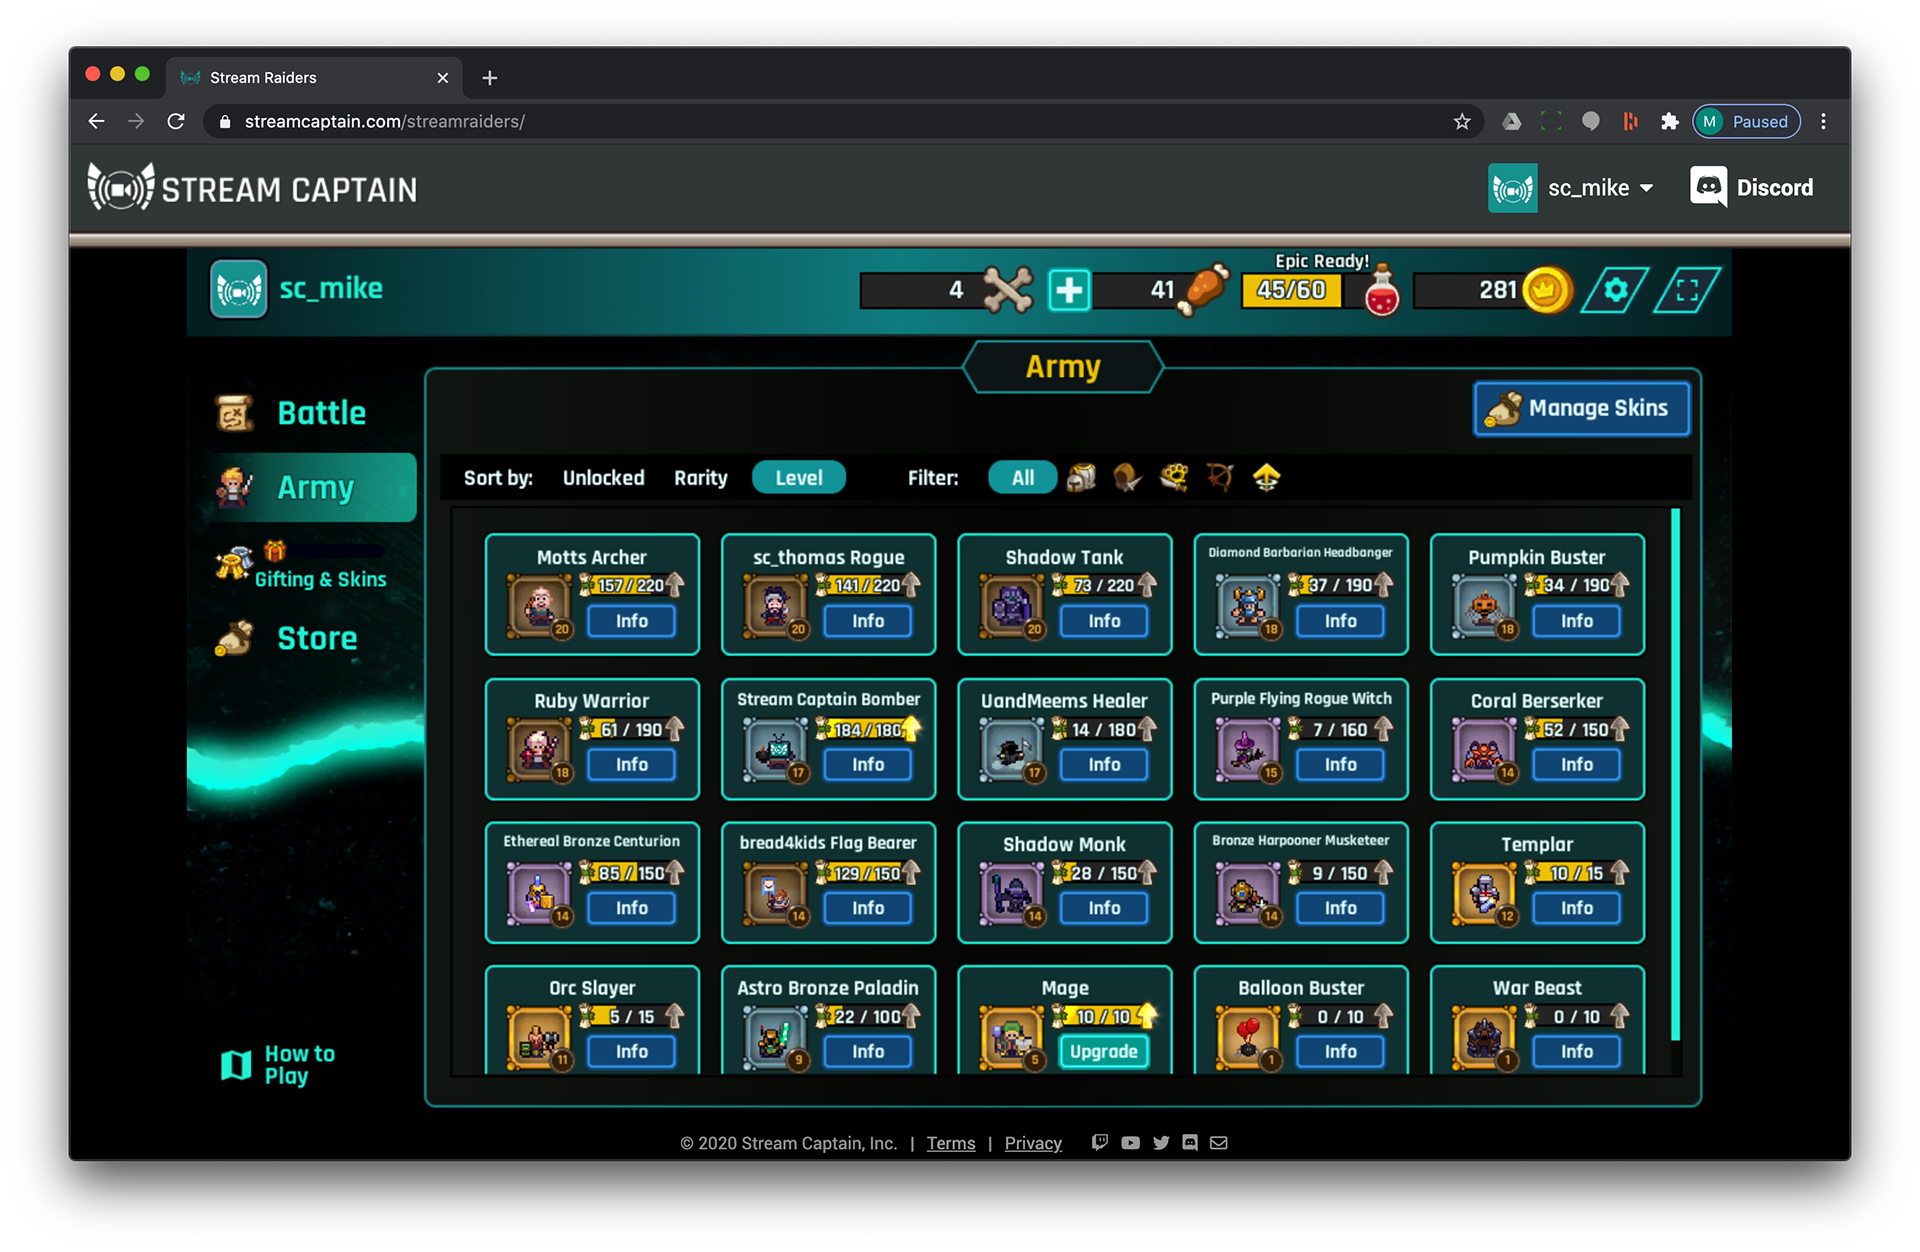Open Twitch link in footer
Image resolution: width=1920 pixels, height=1252 pixels.
(1100, 1142)
